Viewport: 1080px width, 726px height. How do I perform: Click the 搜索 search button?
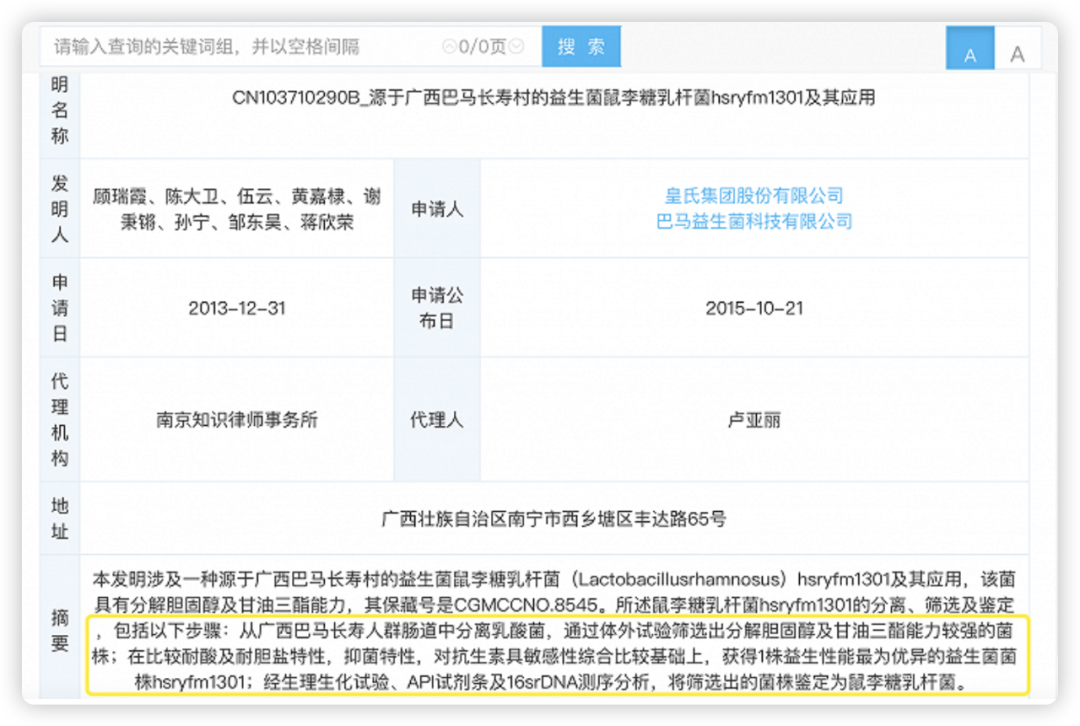(581, 46)
